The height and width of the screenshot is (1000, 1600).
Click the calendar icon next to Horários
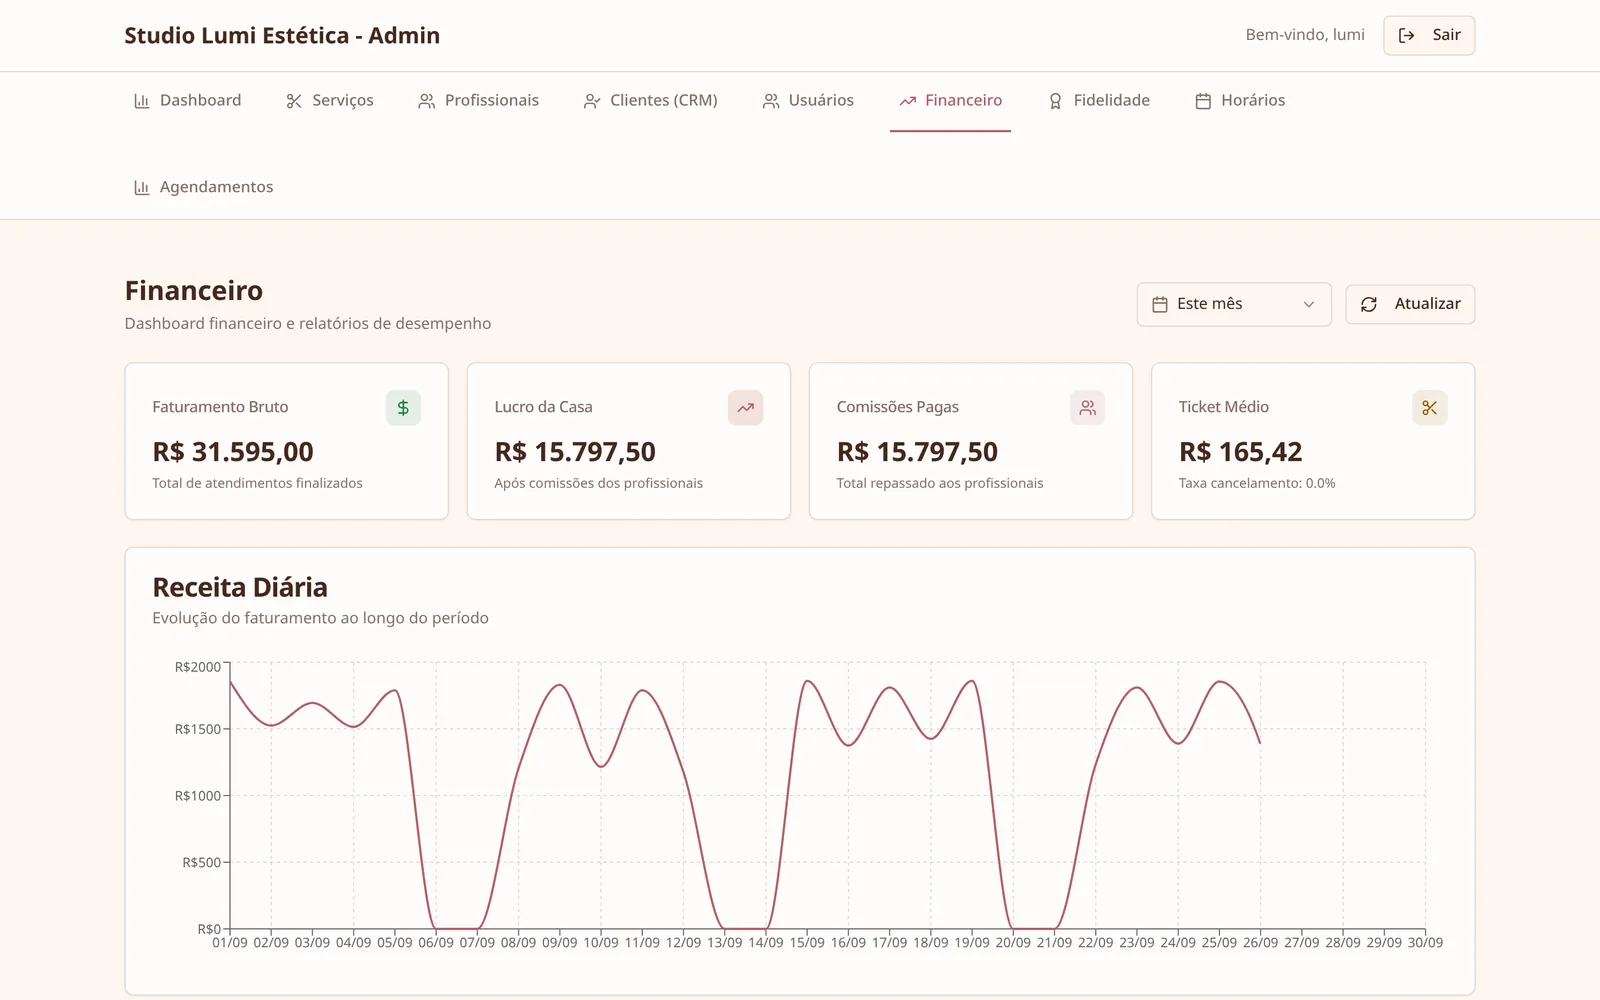pos(1203,101)
